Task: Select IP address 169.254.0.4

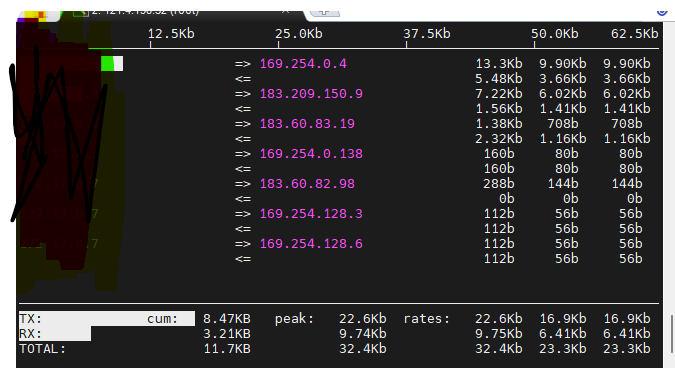Action: [x=303, y=64]
